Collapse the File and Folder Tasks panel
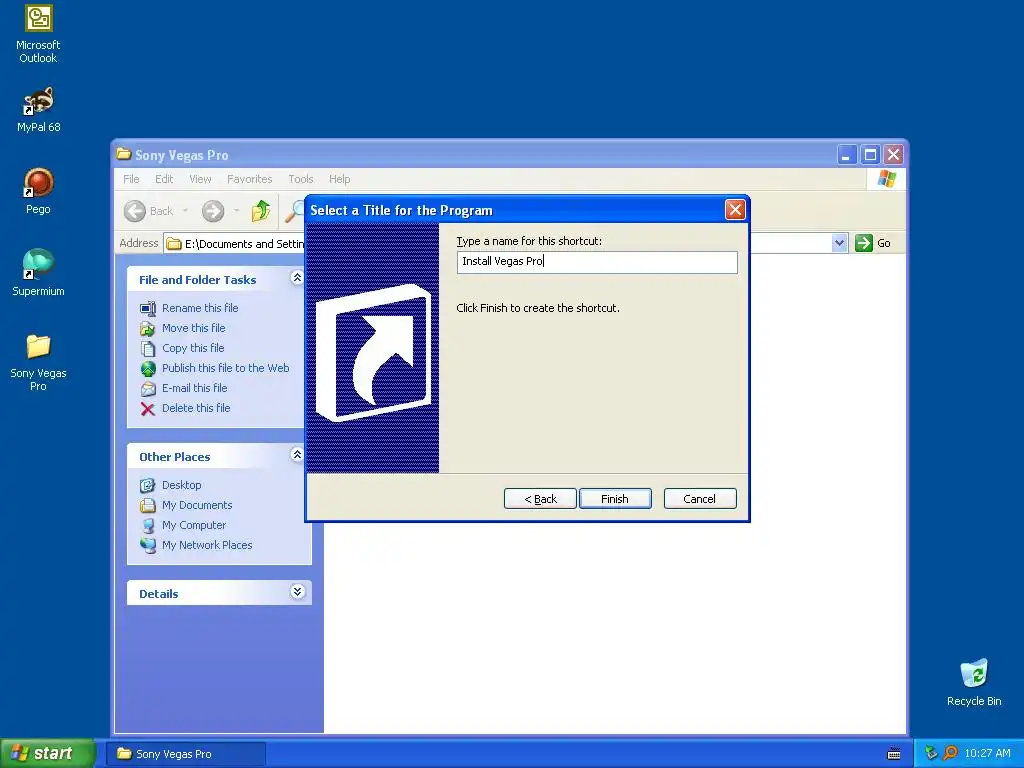 pos(297,278)
